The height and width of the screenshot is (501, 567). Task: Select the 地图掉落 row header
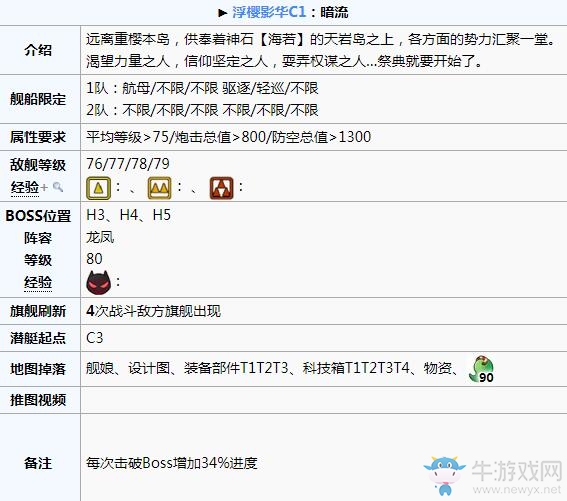38,369
